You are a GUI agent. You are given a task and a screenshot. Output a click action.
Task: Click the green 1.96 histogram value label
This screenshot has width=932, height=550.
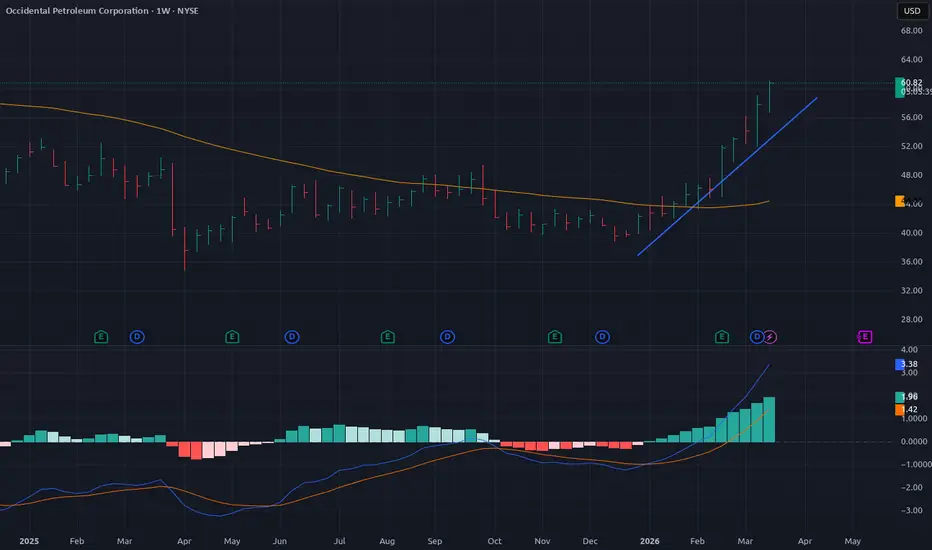coord(906,397)
